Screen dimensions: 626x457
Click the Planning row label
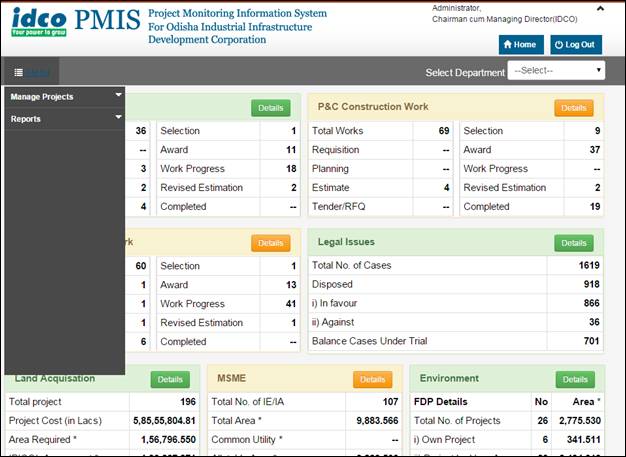tap(330, 169)
